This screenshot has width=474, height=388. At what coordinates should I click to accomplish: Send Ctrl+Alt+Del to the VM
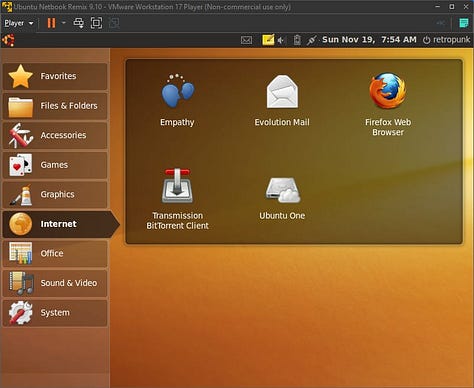click(x=79, y=23)
